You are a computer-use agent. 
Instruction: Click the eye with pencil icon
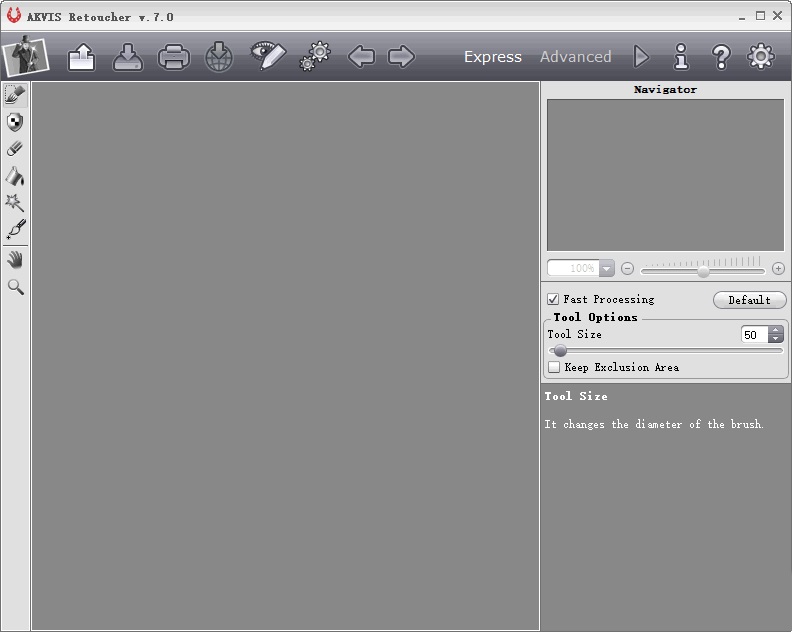[268, 56]
